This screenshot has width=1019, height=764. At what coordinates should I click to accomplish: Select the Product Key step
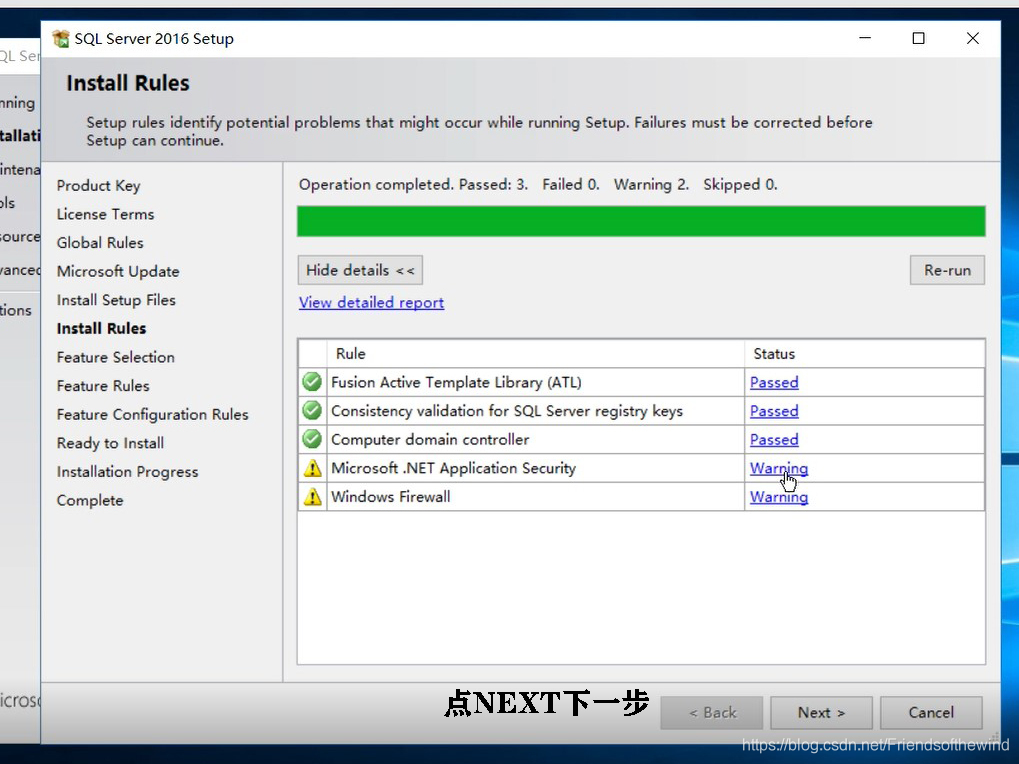tap(98, 186)
